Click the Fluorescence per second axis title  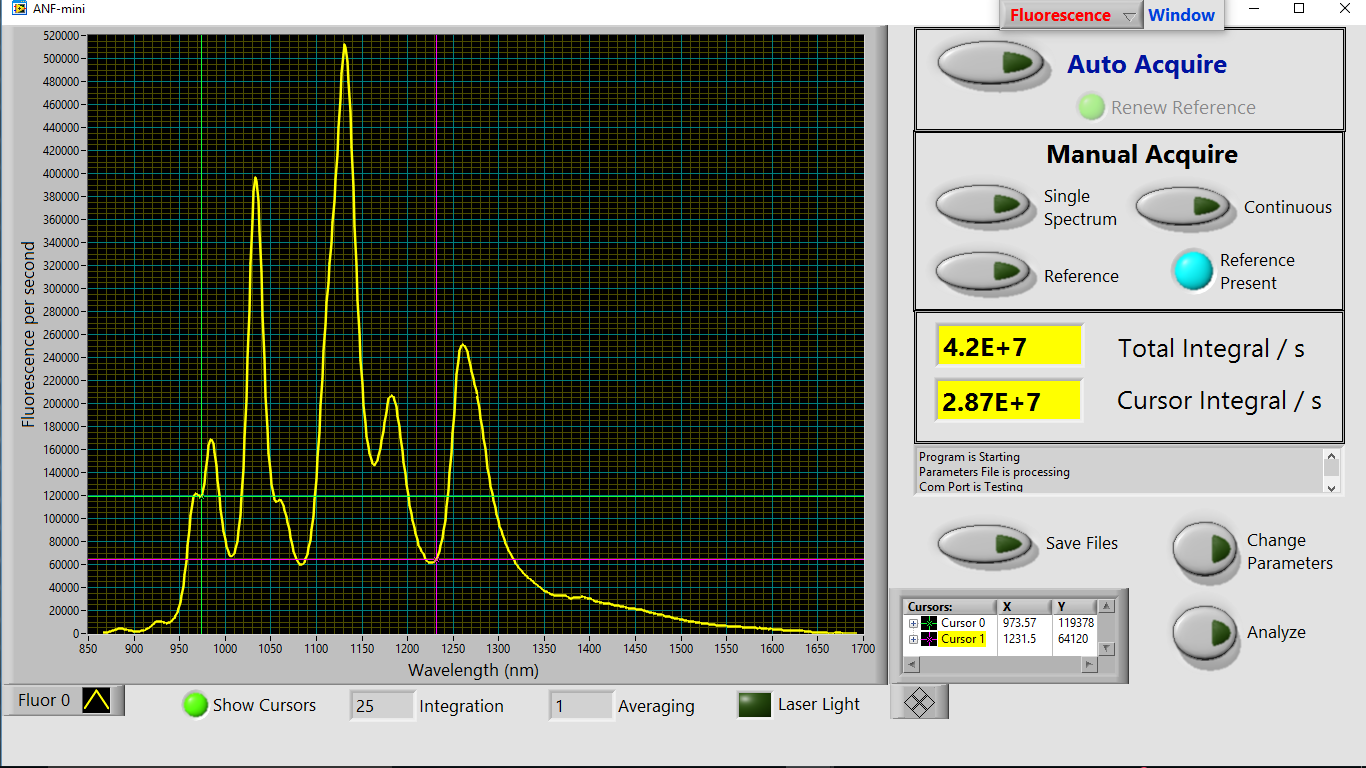[x=29, y=334]
